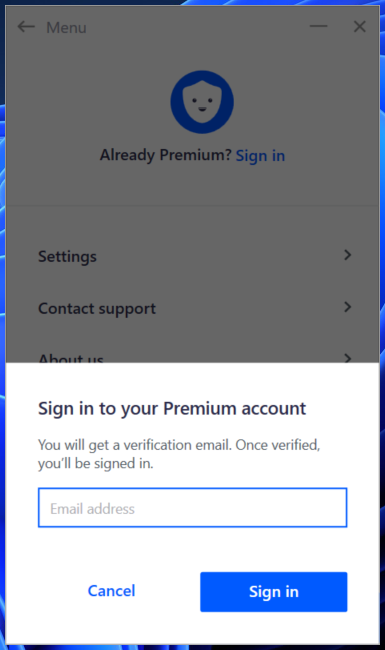Open Contact support via its chevron arrow
The image size is (385, 650).
tap(347, 307)
